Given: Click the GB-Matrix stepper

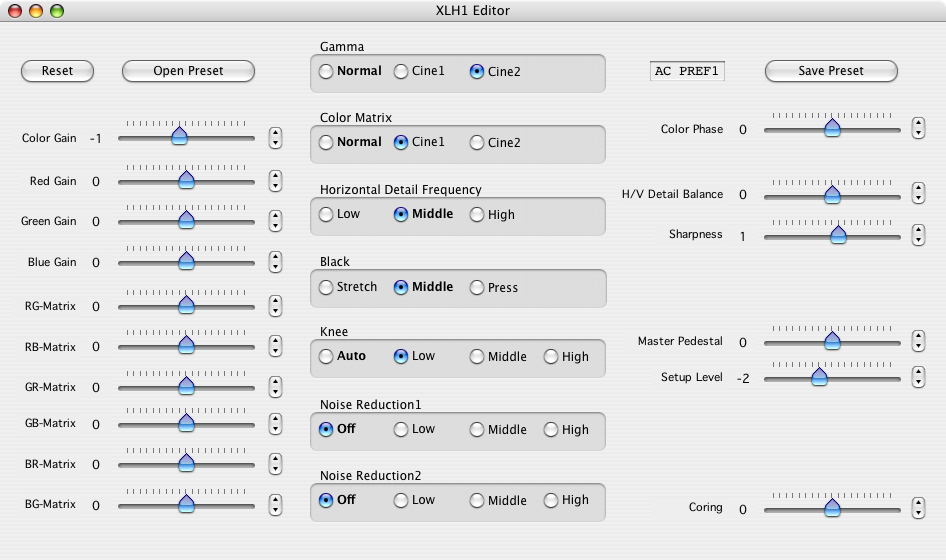Looking at the screenshot, I should pos(275,424).
